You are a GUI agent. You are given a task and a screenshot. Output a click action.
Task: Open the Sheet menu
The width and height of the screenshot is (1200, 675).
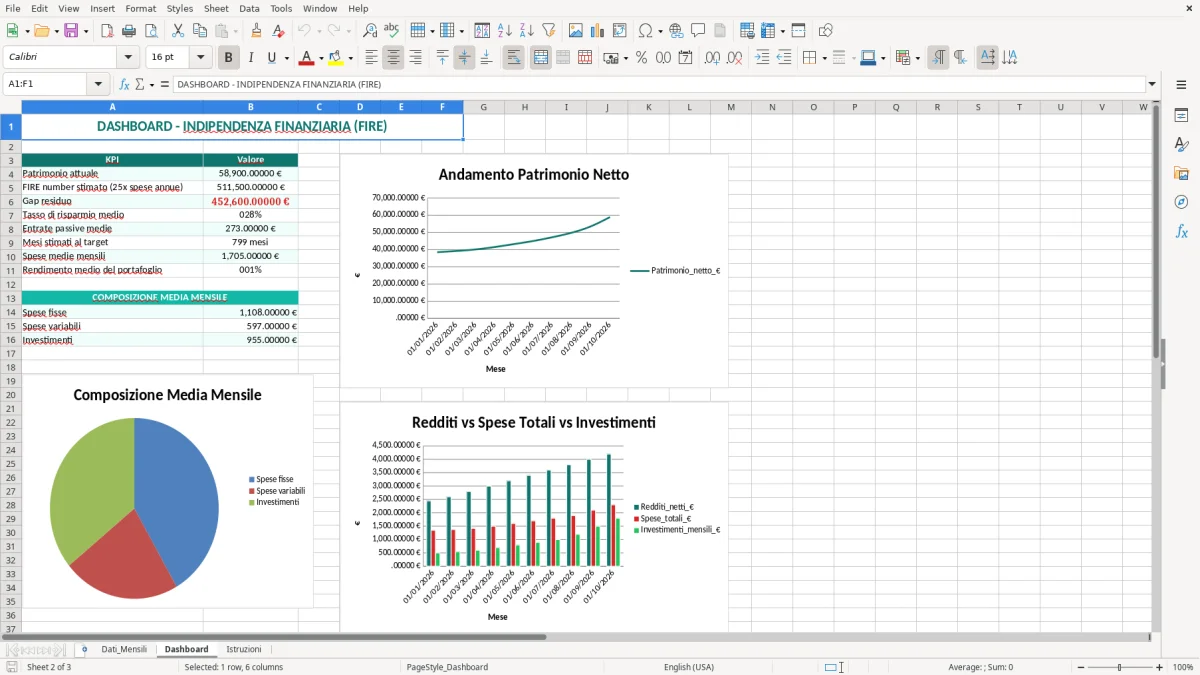[216, 8]
